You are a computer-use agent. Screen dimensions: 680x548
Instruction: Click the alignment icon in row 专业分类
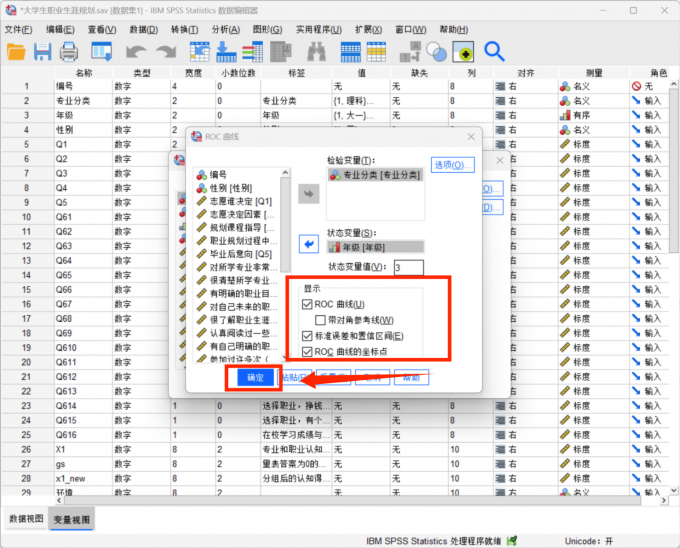coord(500,101)
